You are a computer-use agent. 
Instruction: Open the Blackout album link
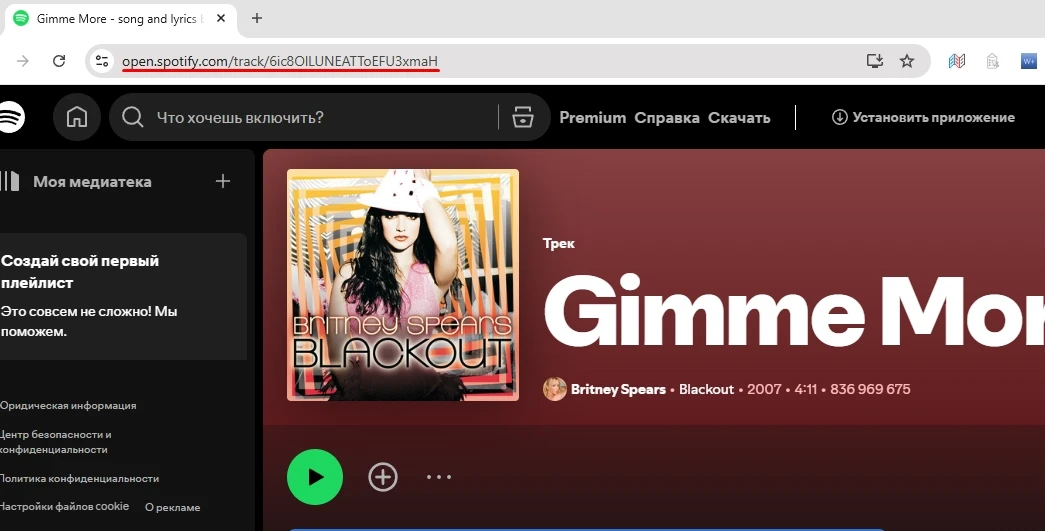point(706,389)
